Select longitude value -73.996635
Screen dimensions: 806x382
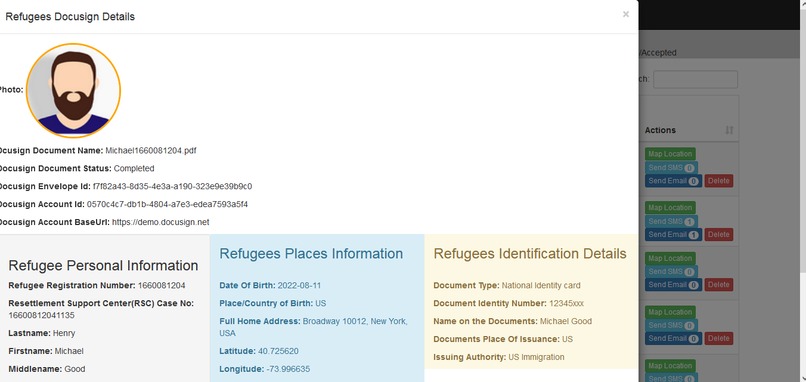click(x=288, y=369)
